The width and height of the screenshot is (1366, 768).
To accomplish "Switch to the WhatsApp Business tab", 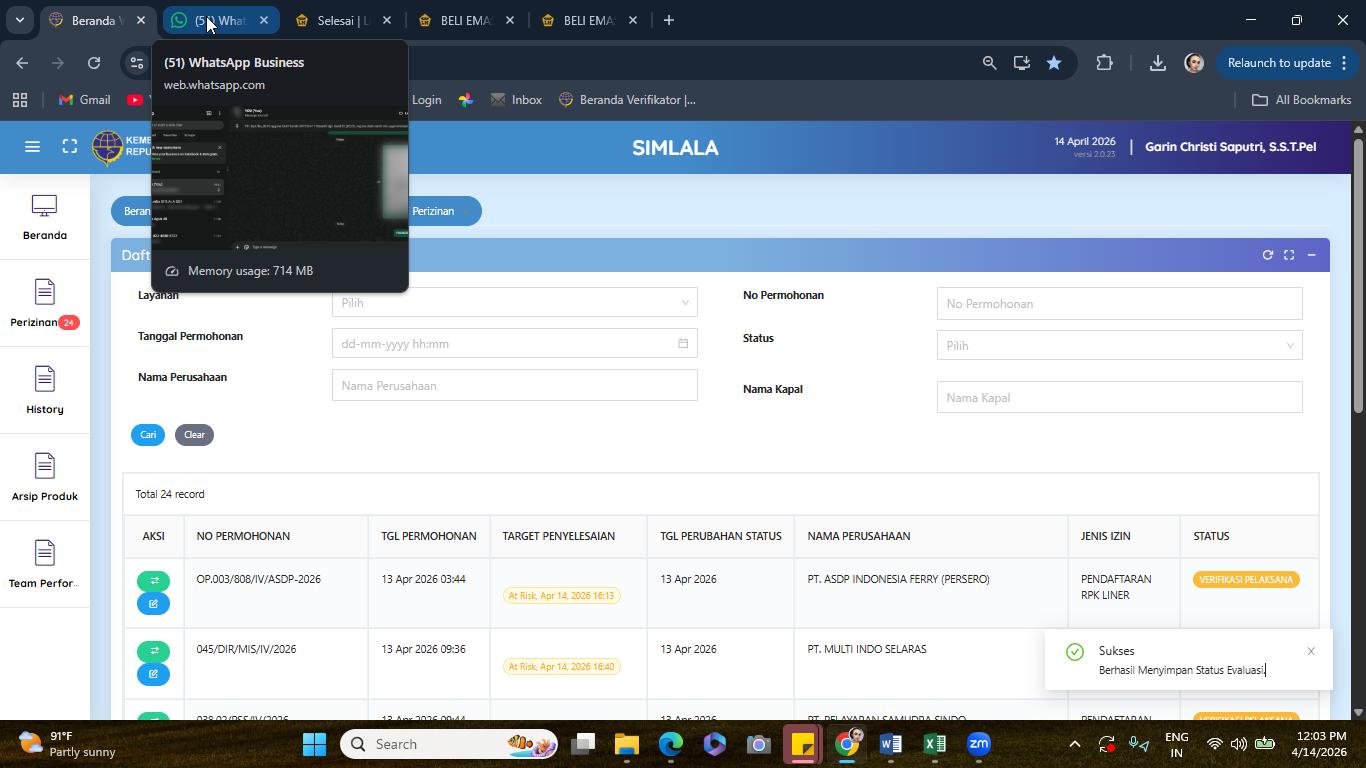I will [220, 20].
